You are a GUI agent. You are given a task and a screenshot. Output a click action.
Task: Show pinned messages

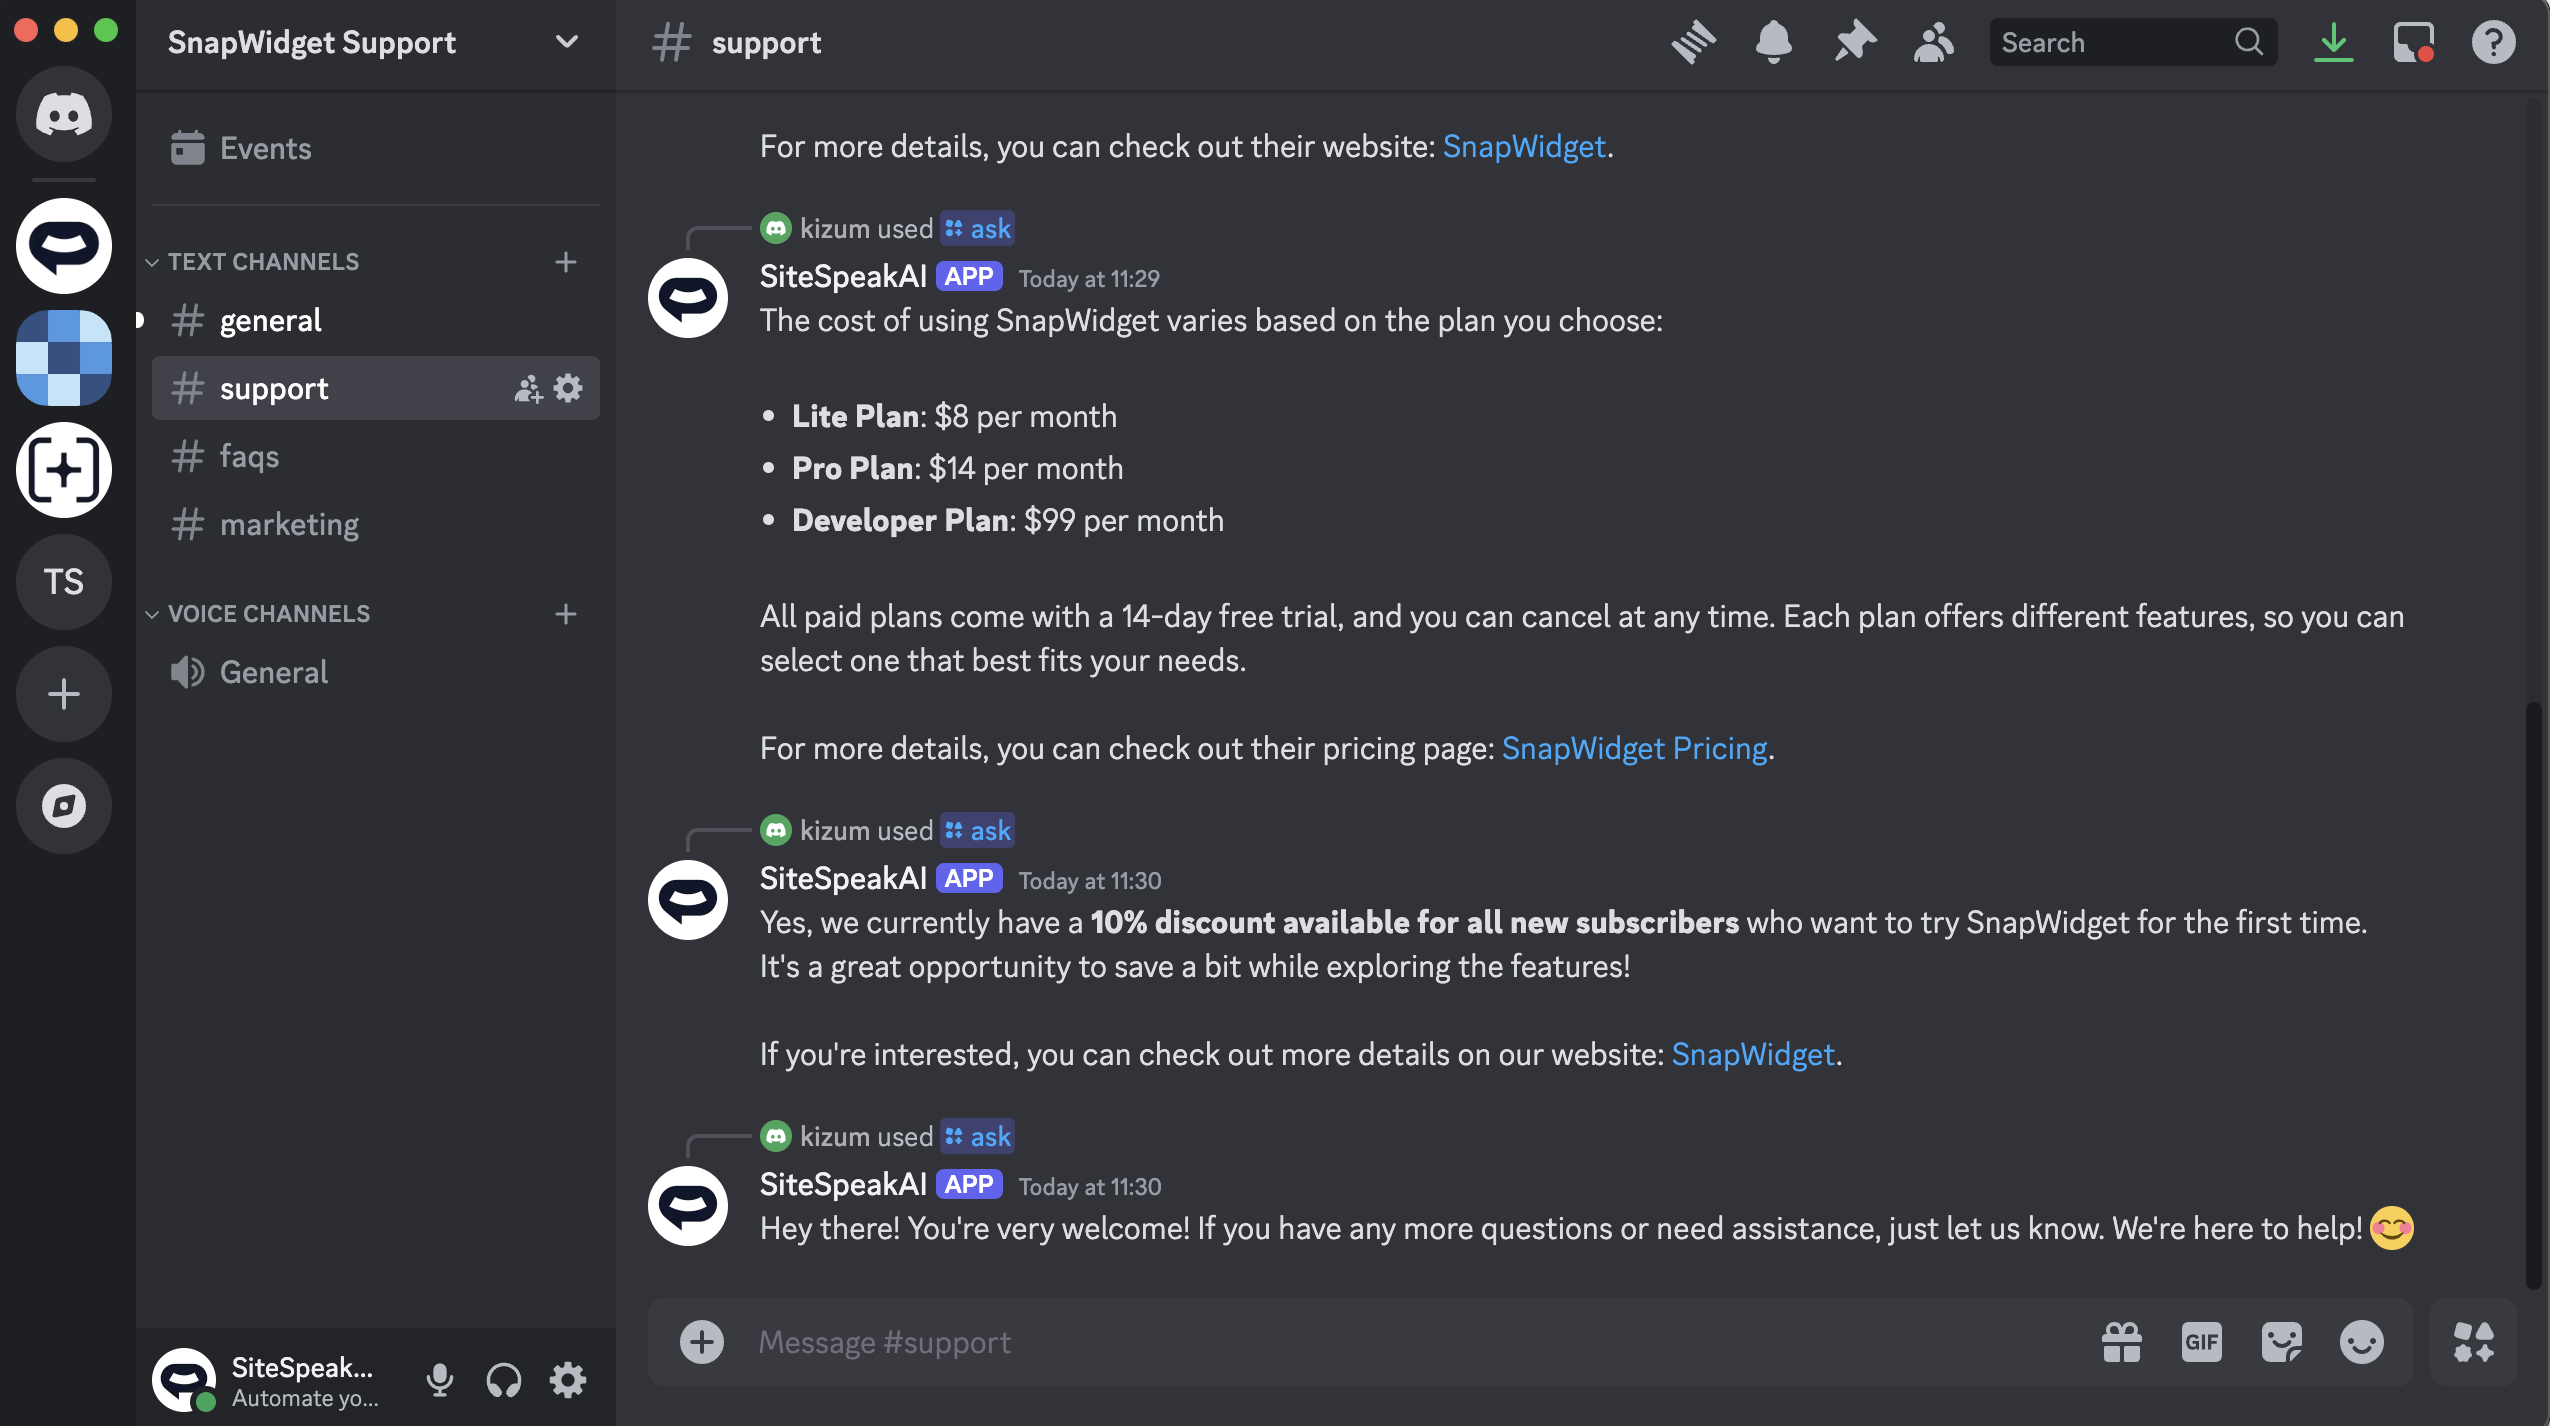tap(1854, 43)
